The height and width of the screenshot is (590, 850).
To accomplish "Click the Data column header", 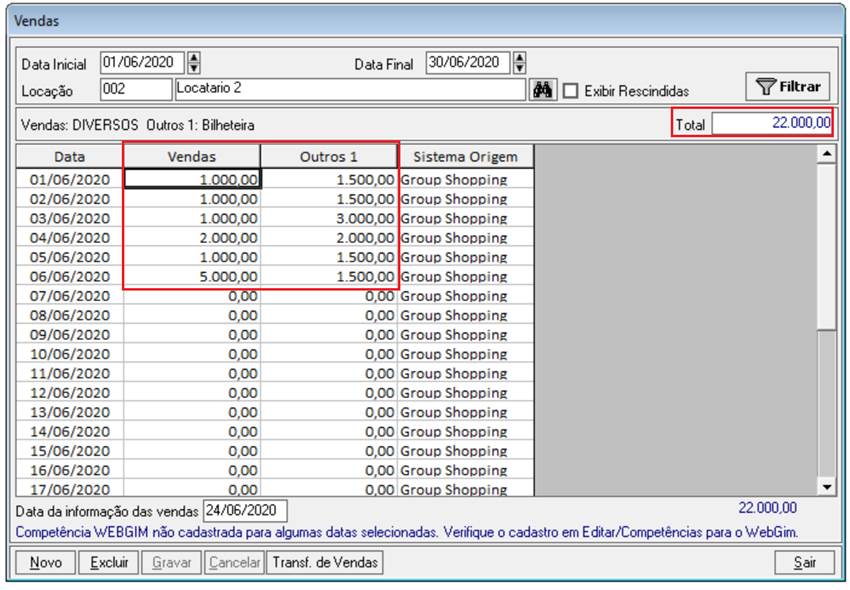I will pyautogui.click(x=70, y=157).
